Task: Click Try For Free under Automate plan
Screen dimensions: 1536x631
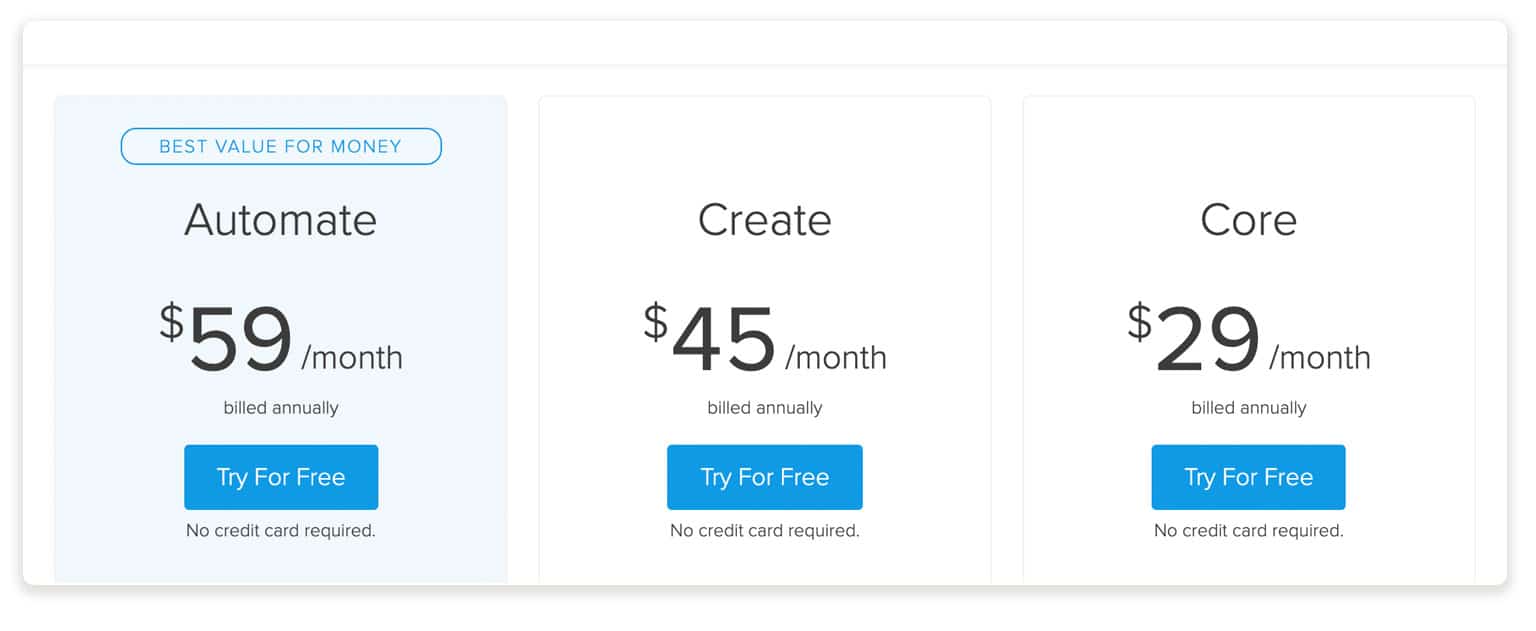Action: pos(281,477)
